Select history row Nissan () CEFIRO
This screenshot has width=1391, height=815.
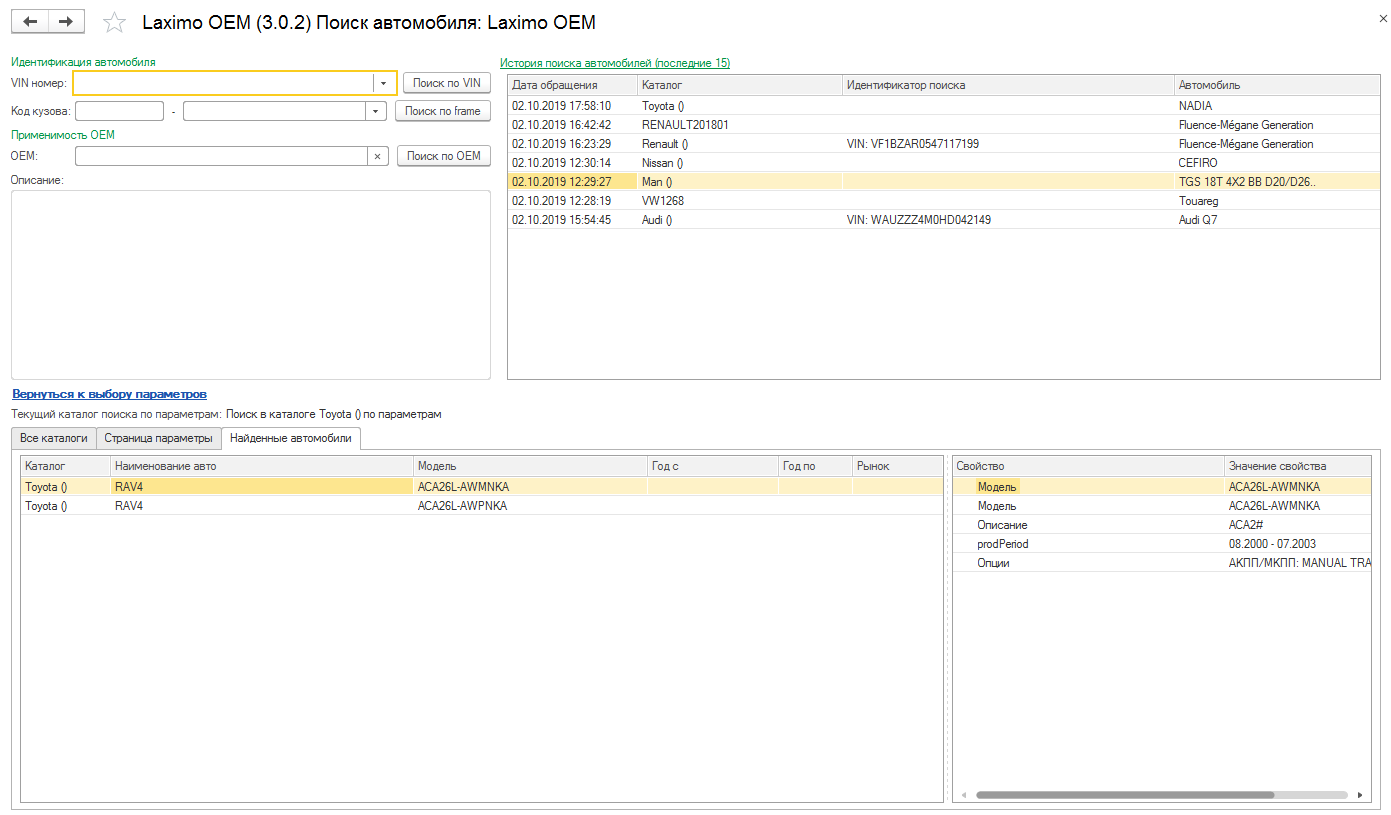click(944, 163)
